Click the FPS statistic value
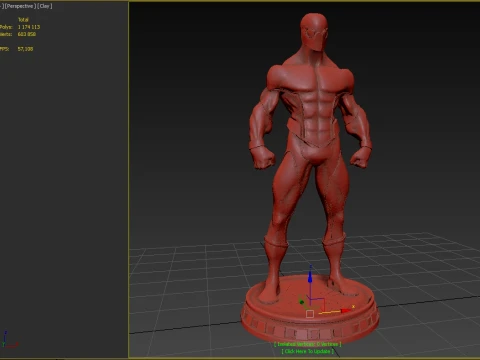480x360 pixels. click(25, 49)
